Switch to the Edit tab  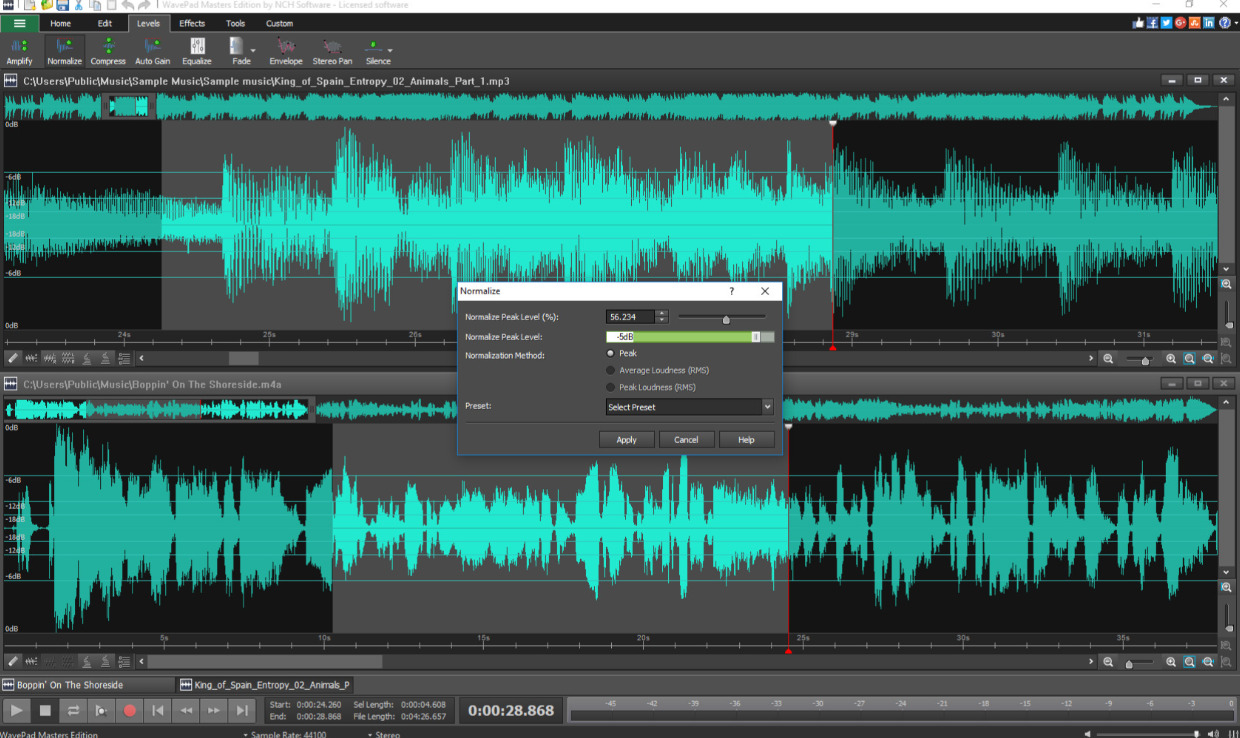click(x=105, y=23)
